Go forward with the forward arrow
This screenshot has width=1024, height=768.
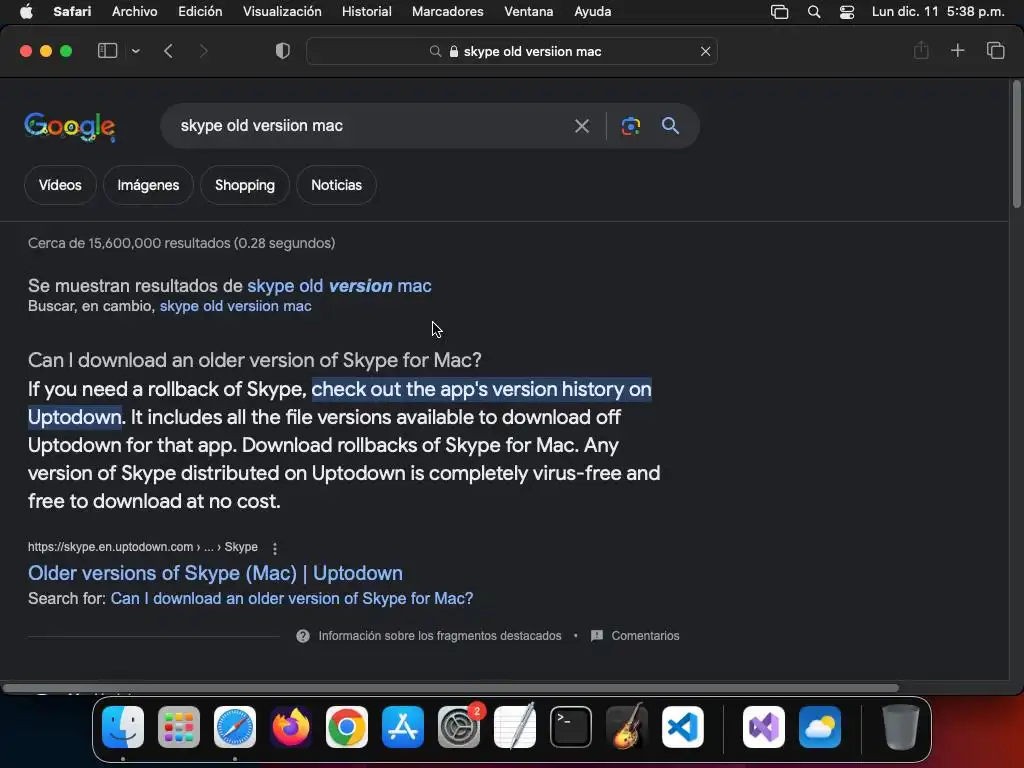pos(203,51)
